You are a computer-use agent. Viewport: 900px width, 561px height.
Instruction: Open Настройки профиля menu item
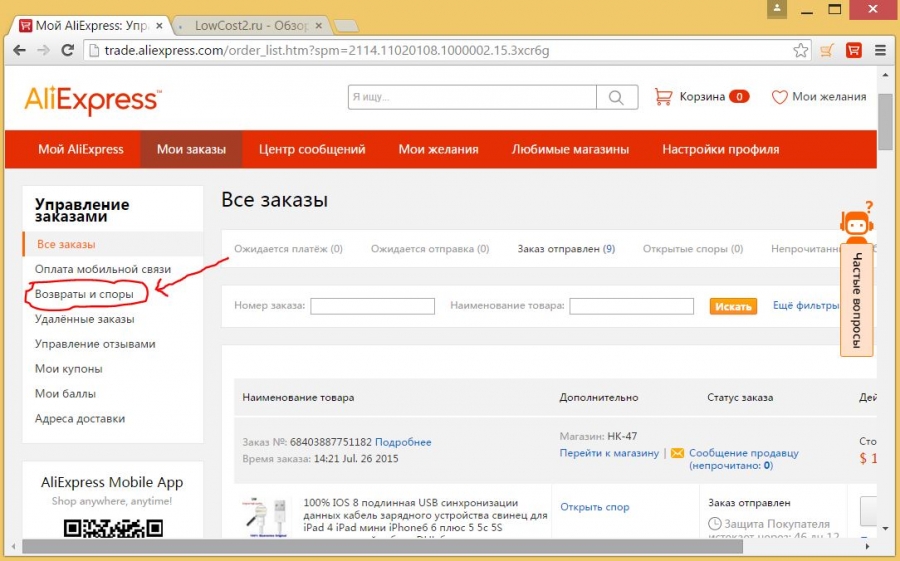point(721,149)
